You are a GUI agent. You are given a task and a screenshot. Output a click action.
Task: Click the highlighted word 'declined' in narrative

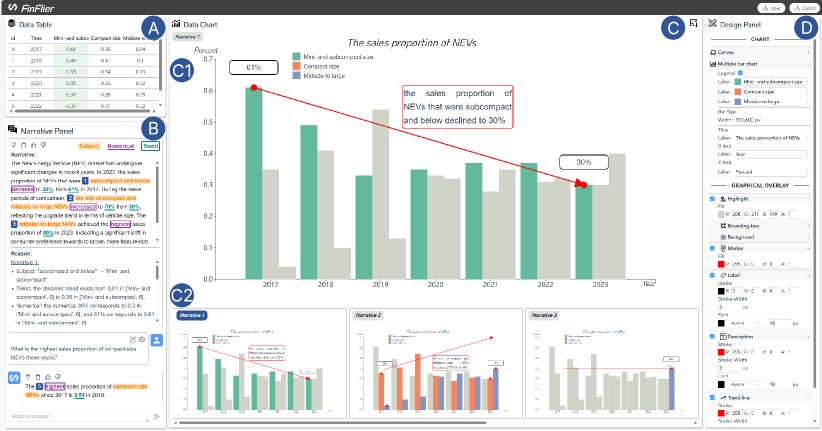click(23, 189)
